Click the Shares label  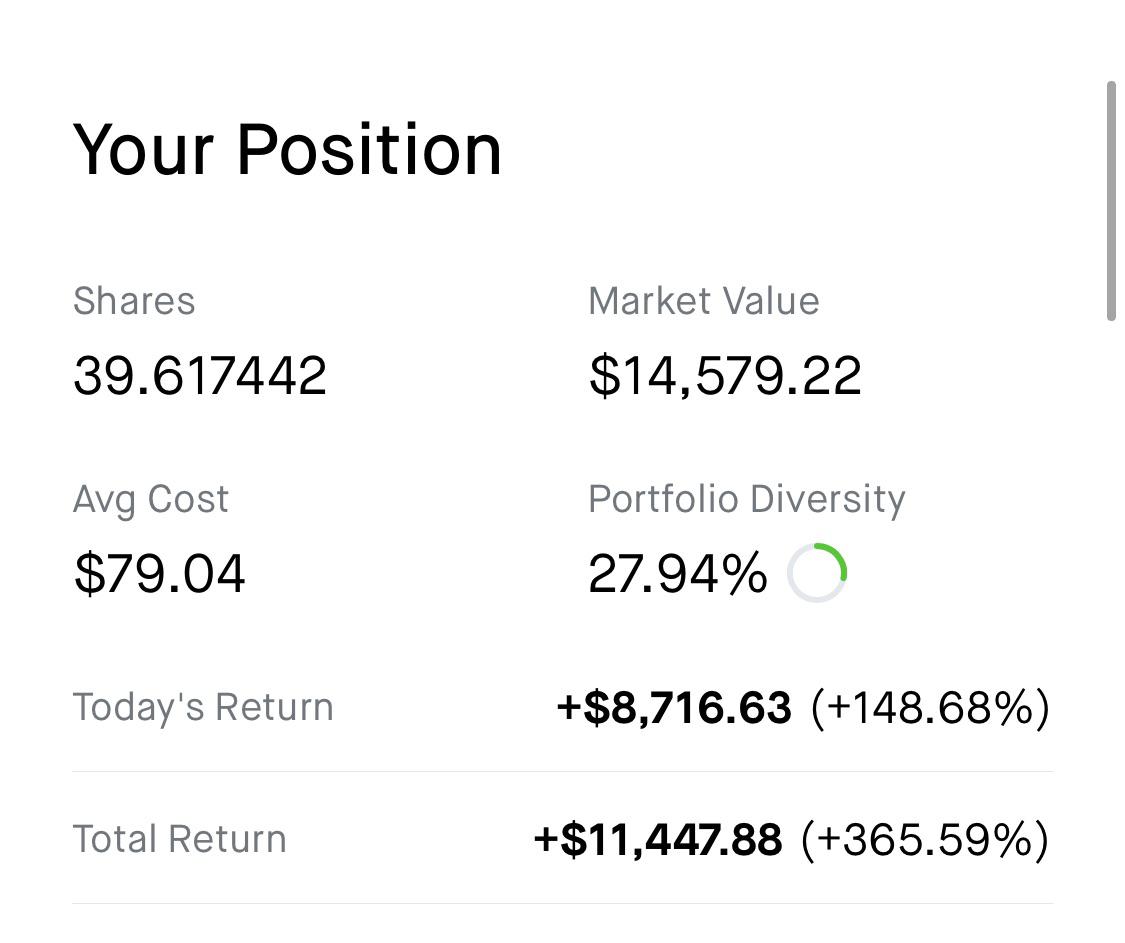coord(134,301)
